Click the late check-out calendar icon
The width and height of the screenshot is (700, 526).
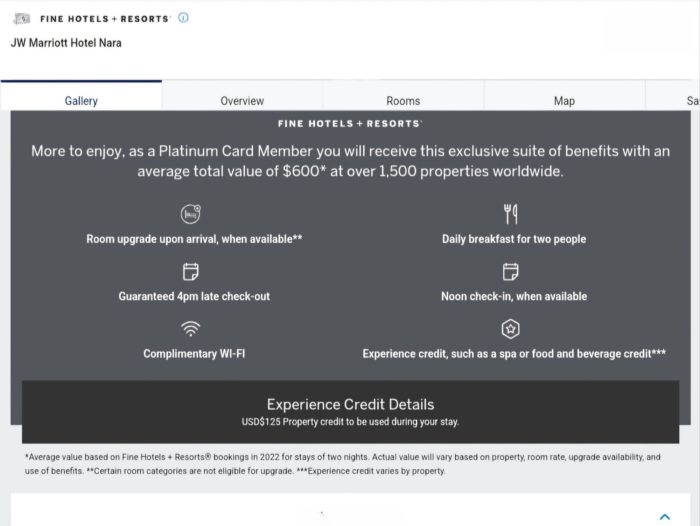coord(191,272)
